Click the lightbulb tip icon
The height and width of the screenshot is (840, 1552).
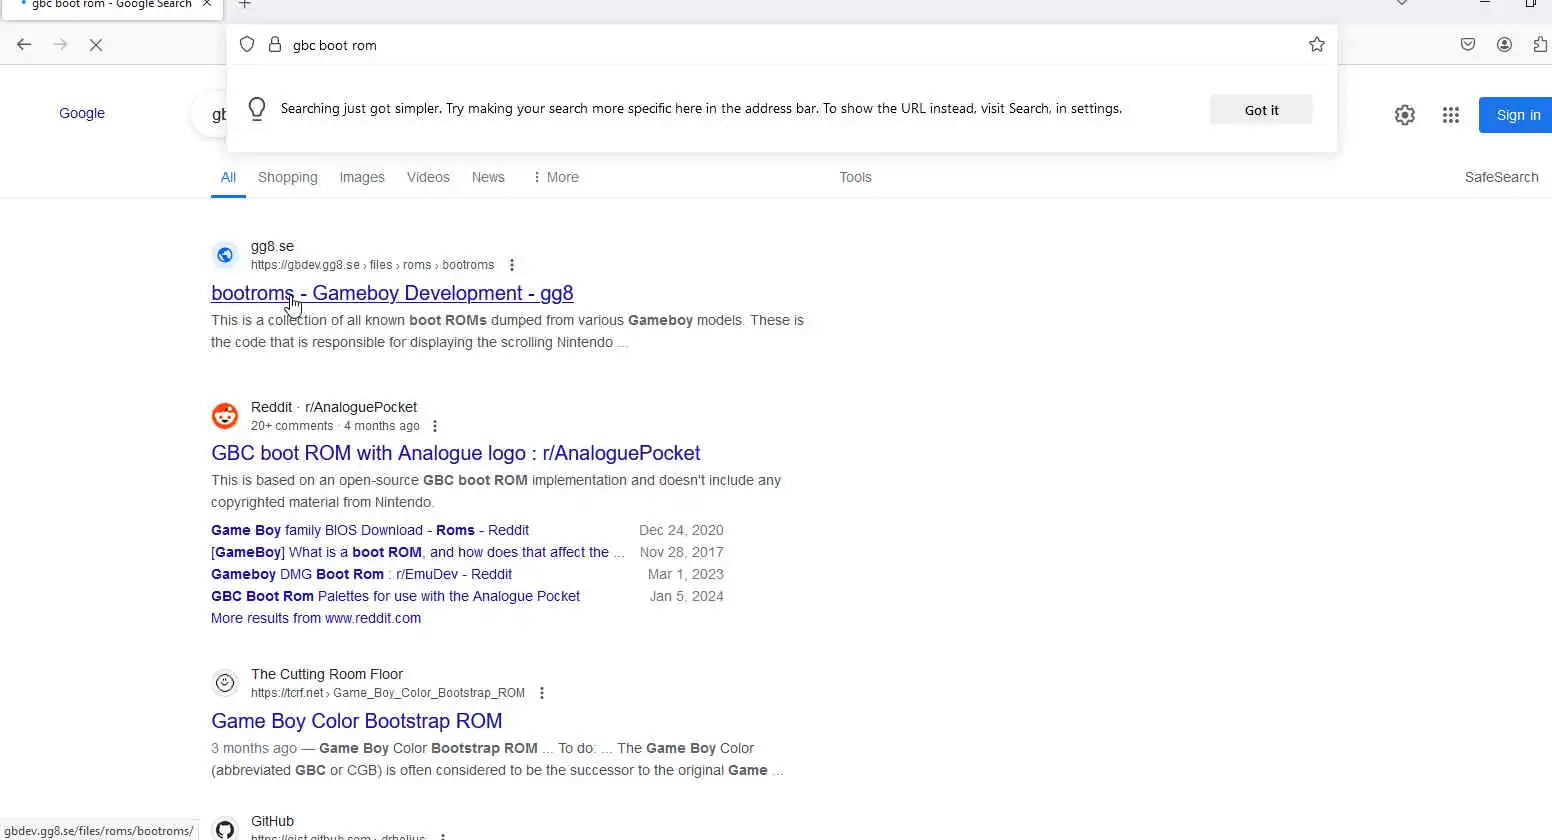(x=257, y=109)
